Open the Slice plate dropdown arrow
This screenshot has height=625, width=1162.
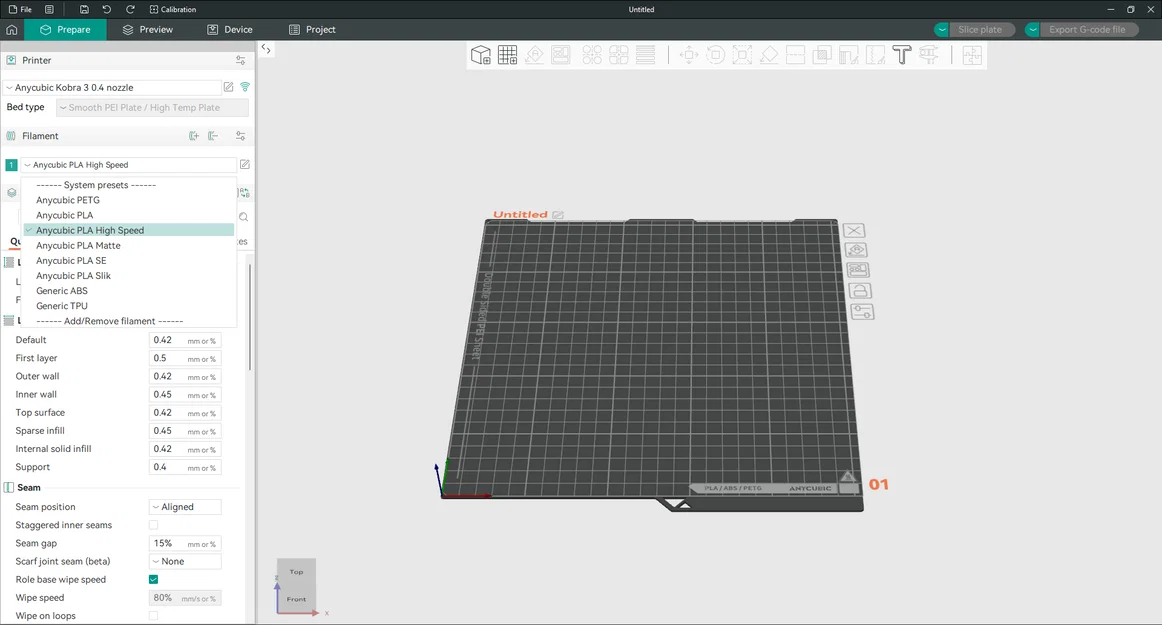(941, 30)
